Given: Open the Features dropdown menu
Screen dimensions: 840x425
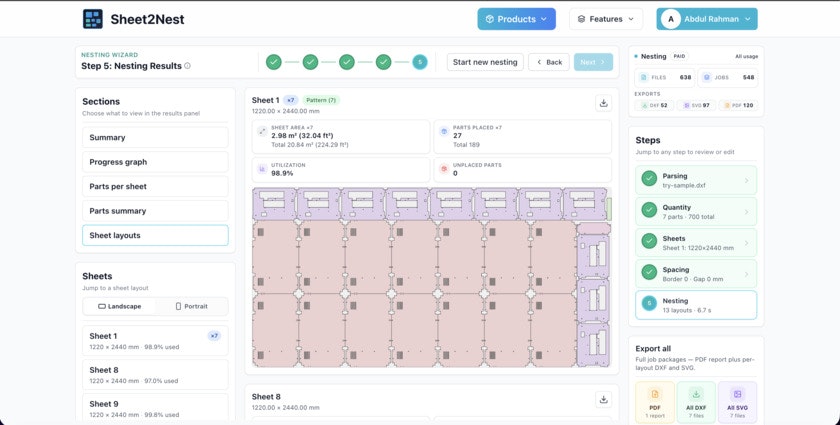Looking at the screenshot, I should (606, 19).
